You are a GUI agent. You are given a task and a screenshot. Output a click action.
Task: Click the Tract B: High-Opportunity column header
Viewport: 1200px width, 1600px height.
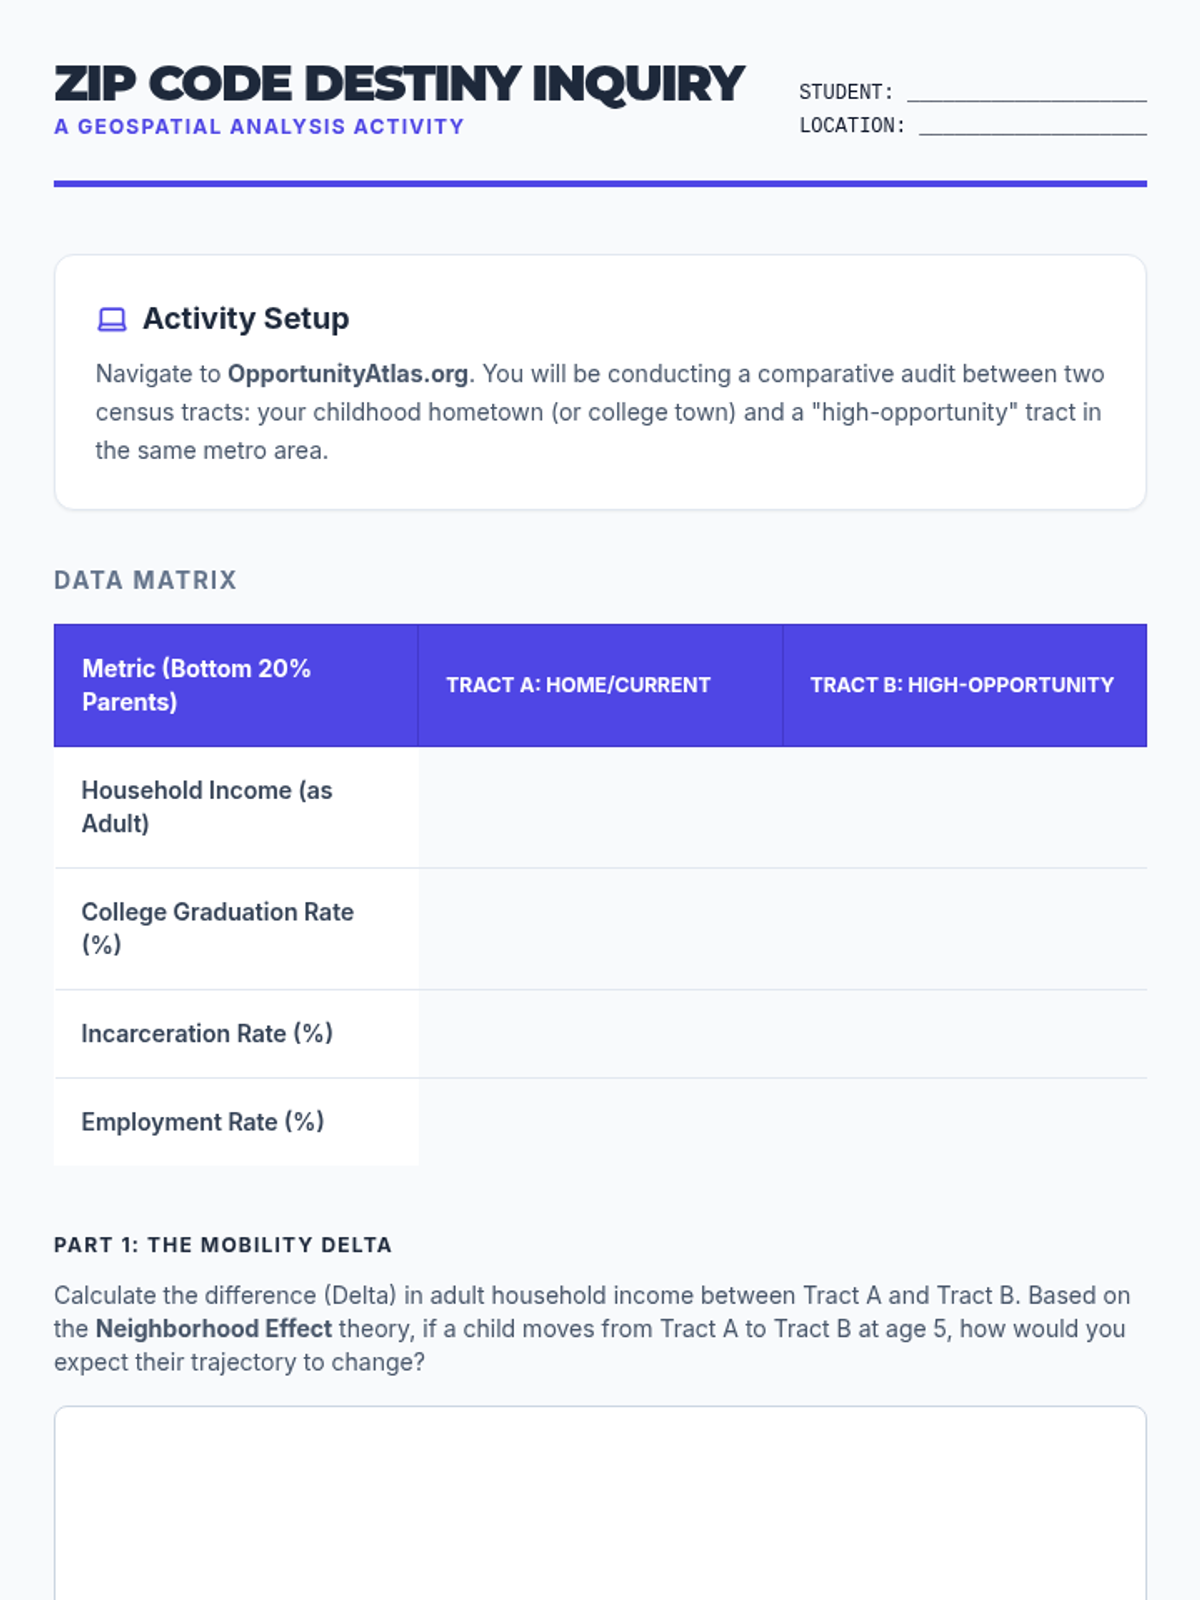pyautogui.click(x=963, y=685)
